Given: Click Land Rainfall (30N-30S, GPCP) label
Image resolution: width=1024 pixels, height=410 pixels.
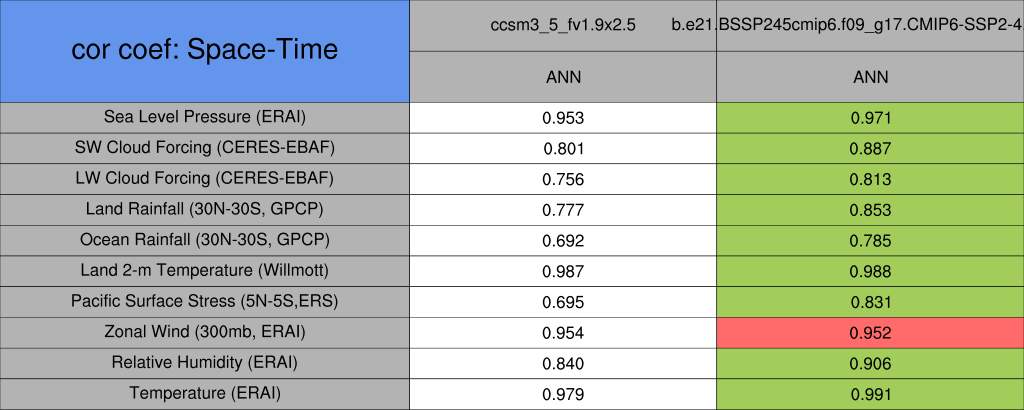Looking at the screenshot, I should tap(204, 209).
